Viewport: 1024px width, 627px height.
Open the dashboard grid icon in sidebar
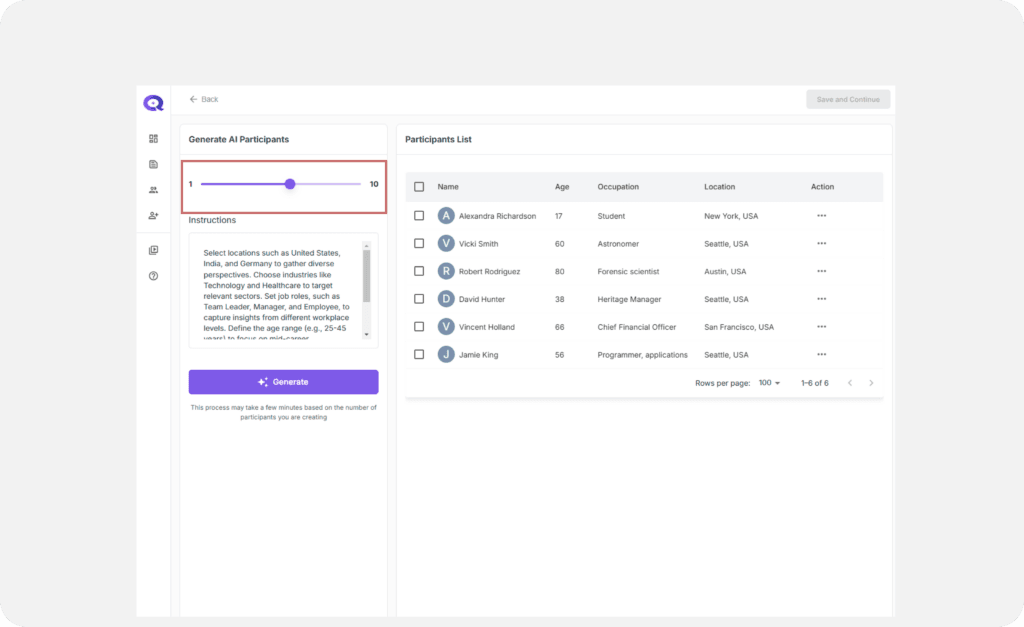point(153,139)
